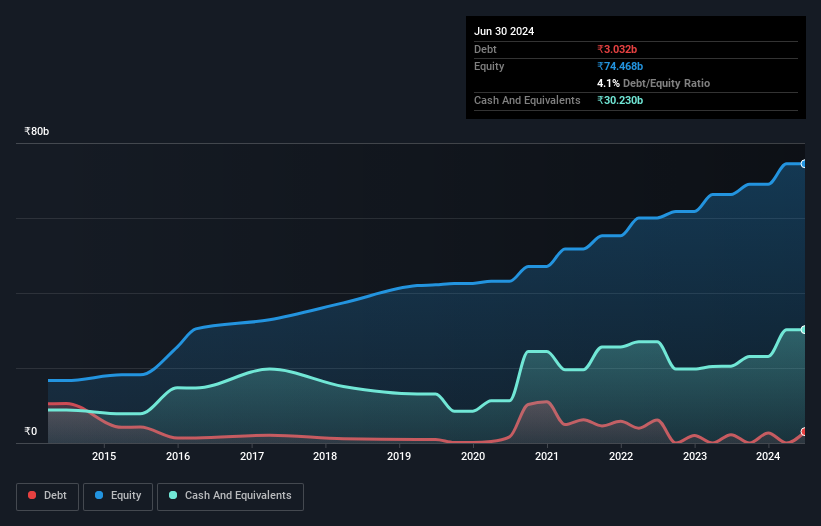Click the 2024 x-axis label
The width and height of the screenshot is (821, 526).
(x=768, y=456)
